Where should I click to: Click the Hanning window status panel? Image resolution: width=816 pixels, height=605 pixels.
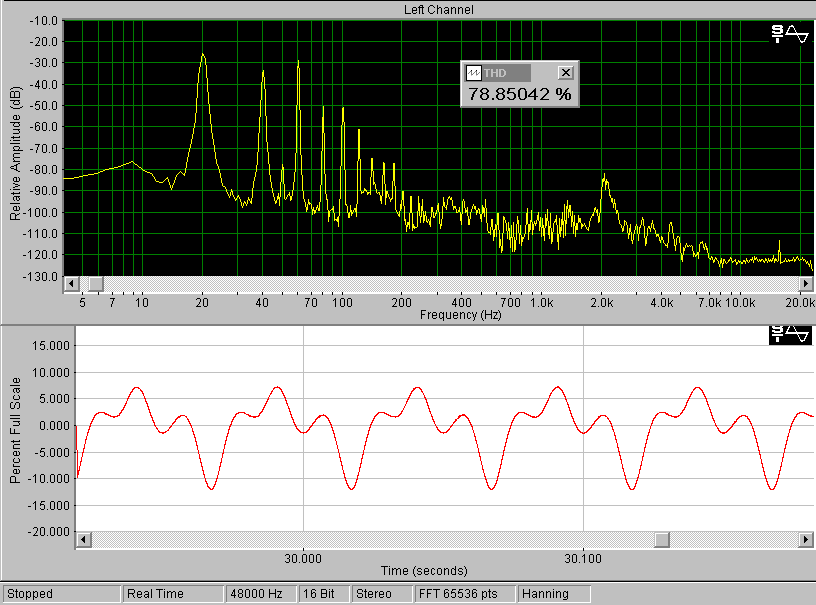(x=554, y=594)
